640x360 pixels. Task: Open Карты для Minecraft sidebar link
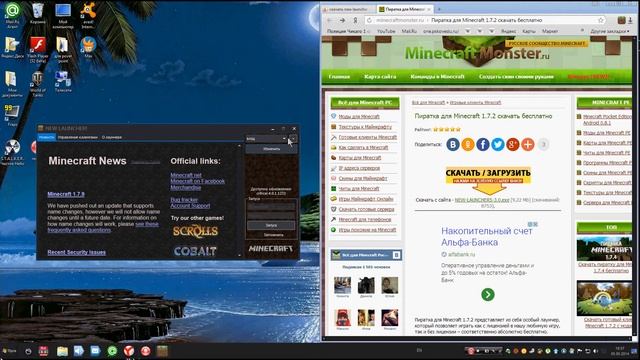click(x=360, y=158)
